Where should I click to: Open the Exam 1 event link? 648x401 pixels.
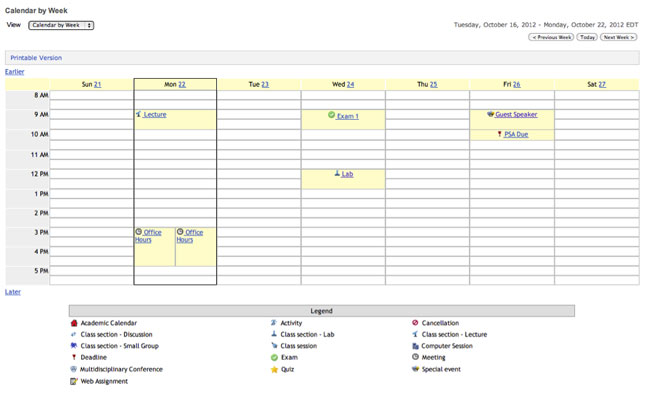(x=347, y=116)
